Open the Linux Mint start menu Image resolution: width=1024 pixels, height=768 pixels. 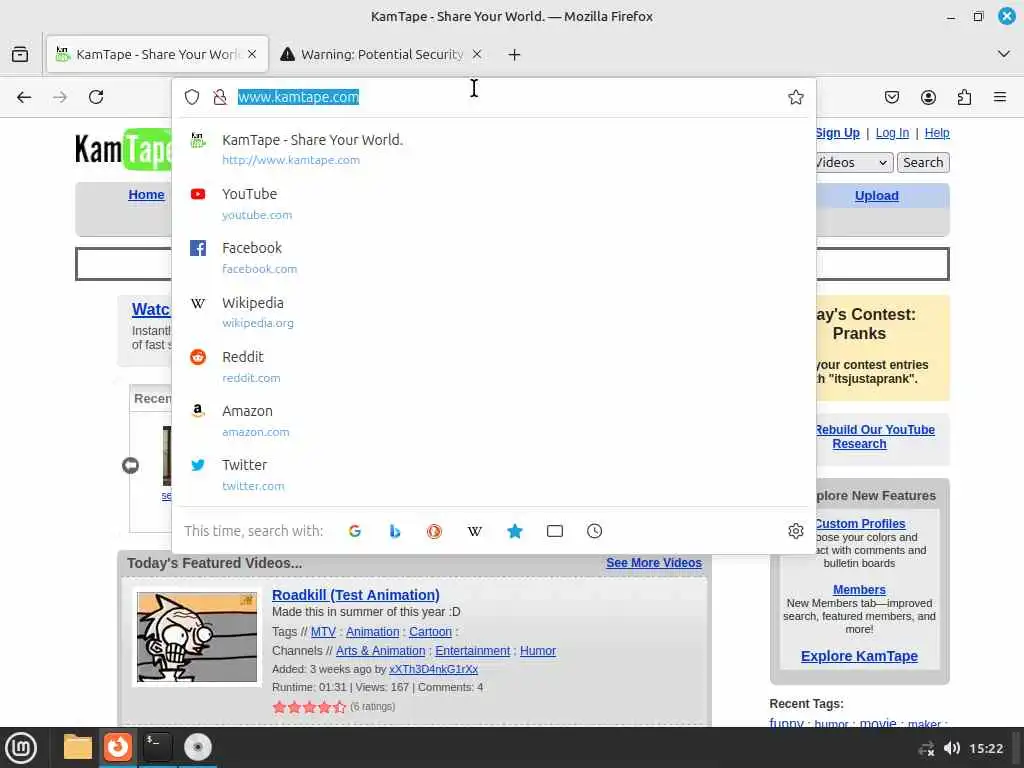21,747
